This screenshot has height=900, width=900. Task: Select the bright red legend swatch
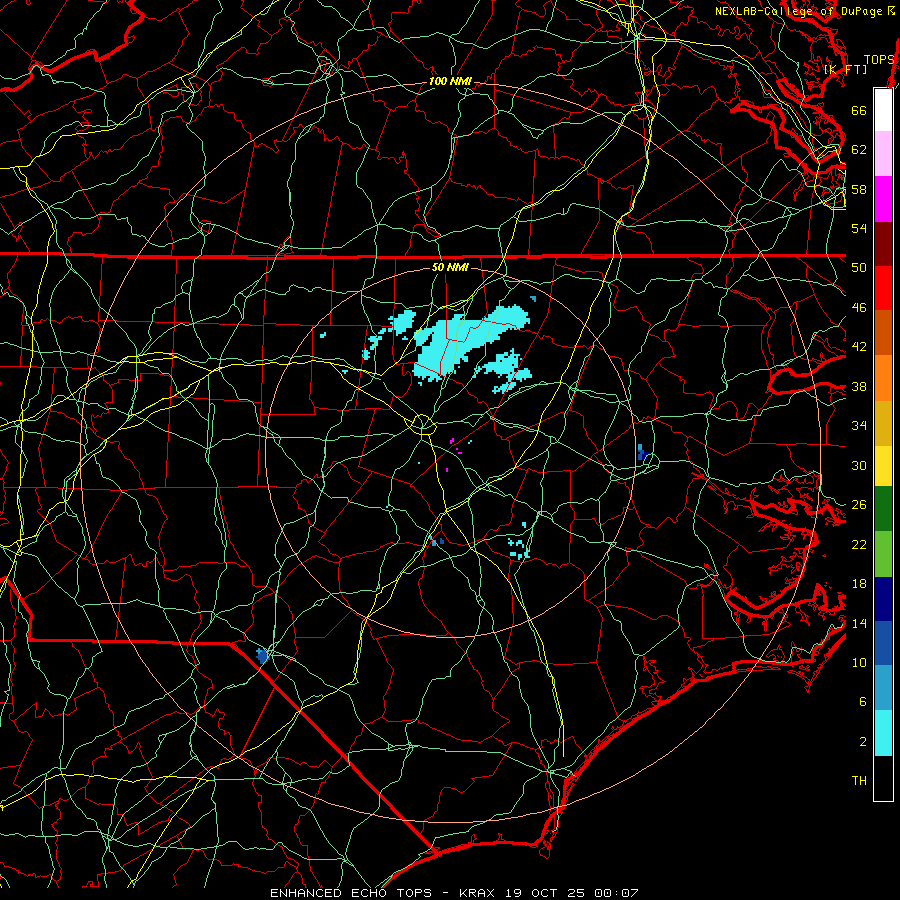click(883, 288)
